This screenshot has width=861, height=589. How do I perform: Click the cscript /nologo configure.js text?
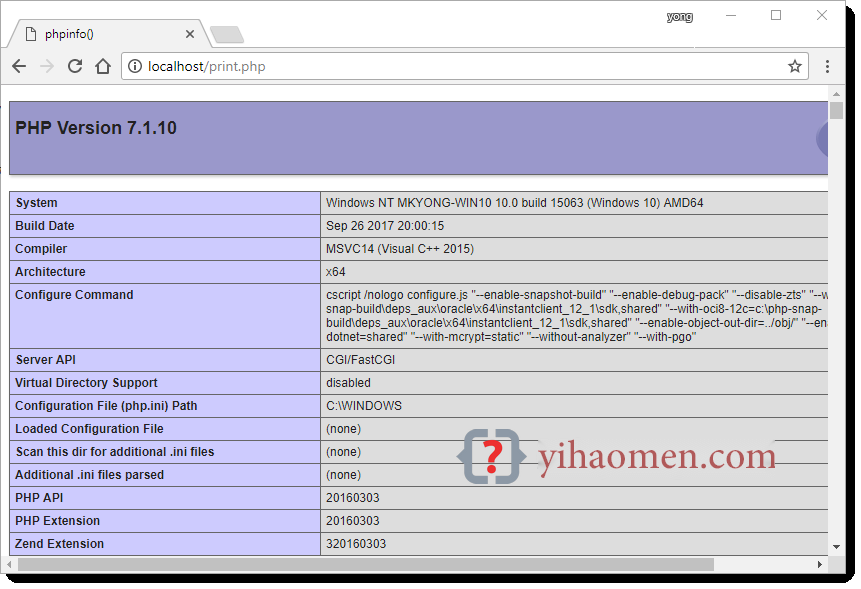[x=397, y=295]
